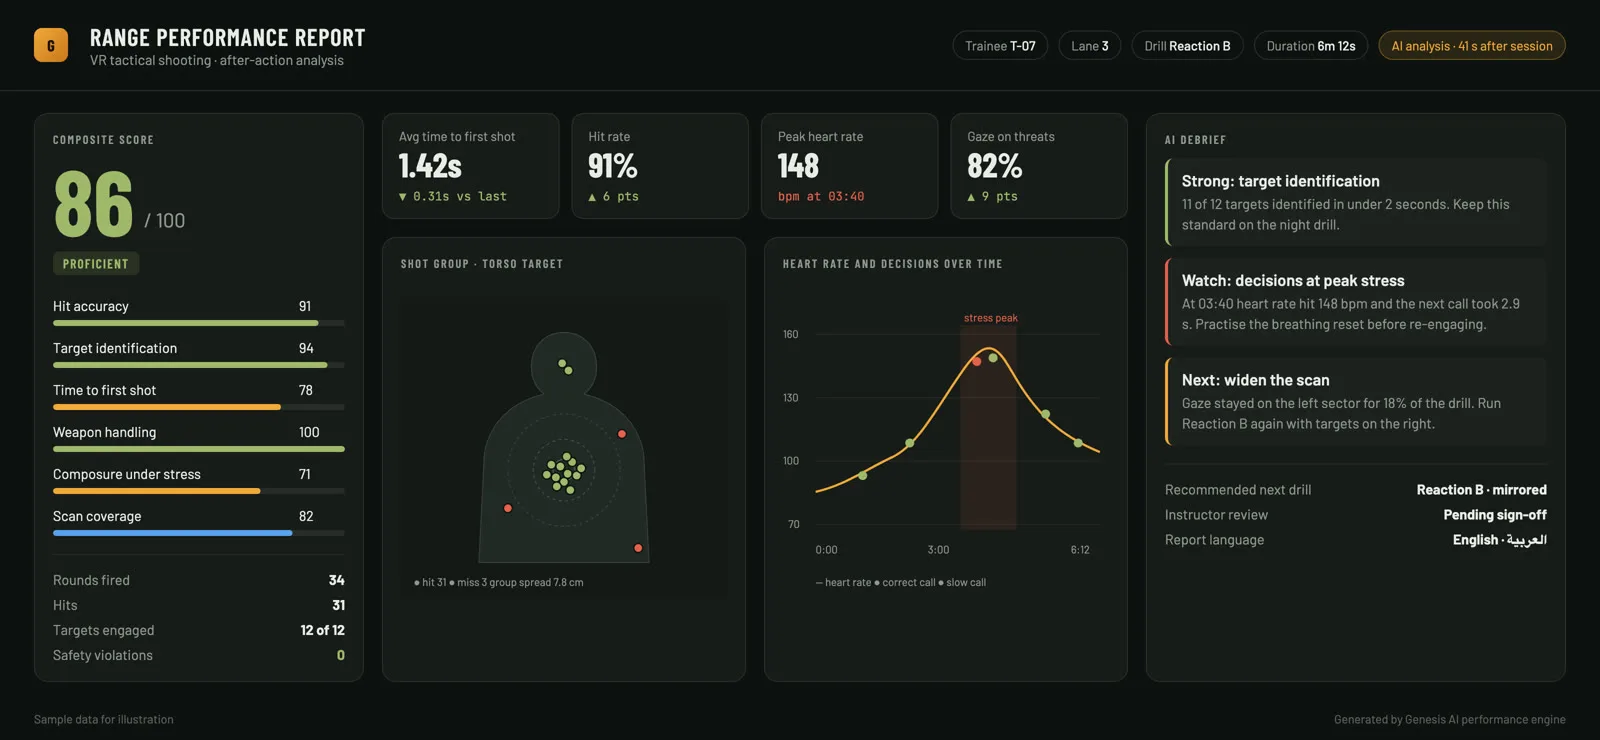
Task: Click the Composure under stress label
Action: [x=127, y=474]
